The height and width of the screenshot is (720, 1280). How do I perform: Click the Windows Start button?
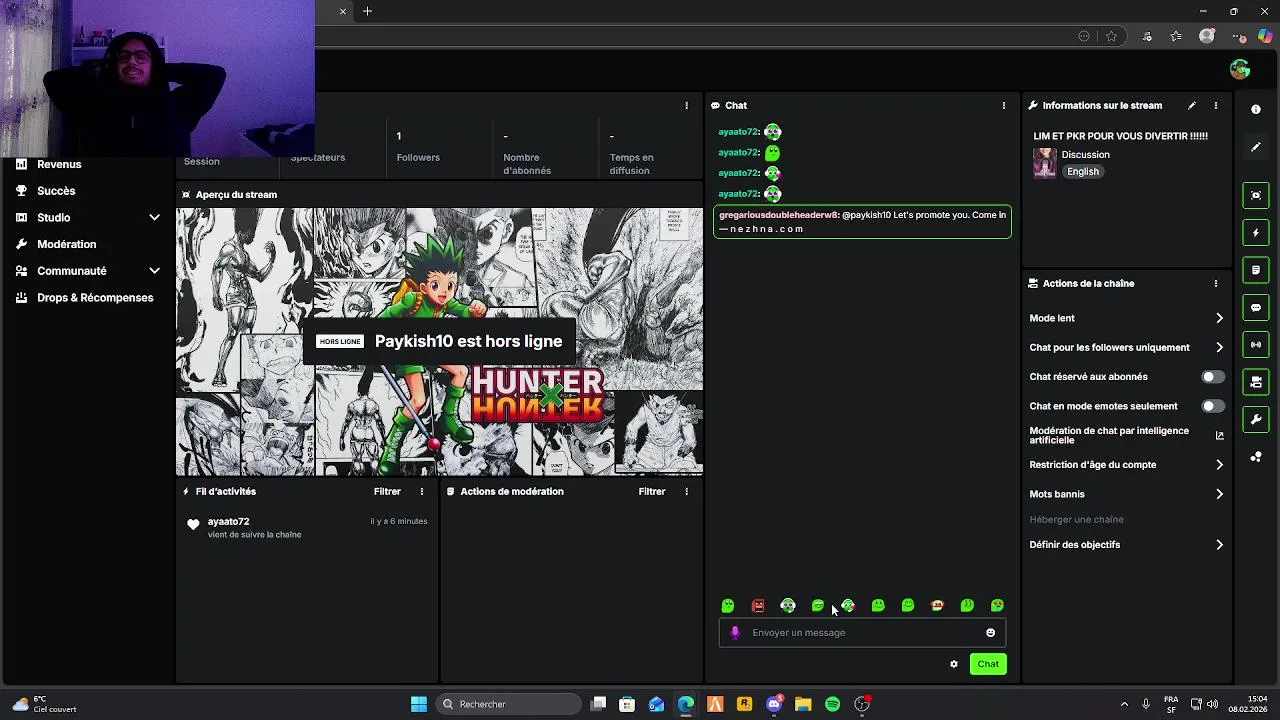coord(419,704)
